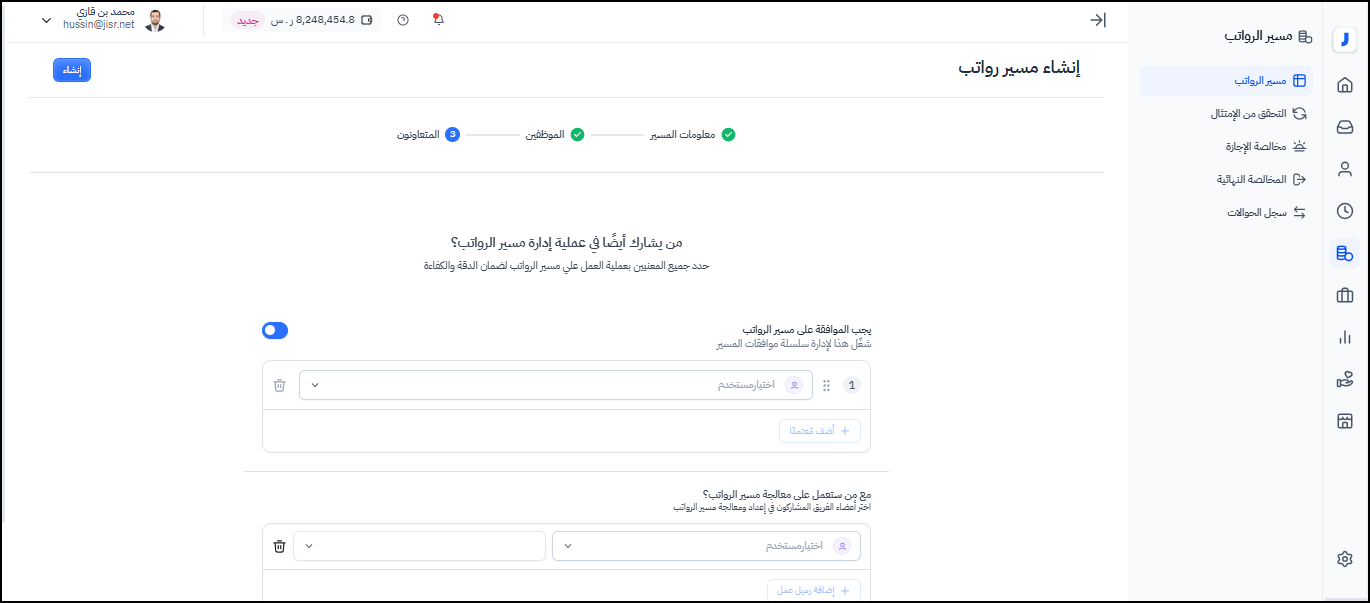Go back to the معلومات المسير step
This screenshot has width=1370, height=603.
coord(692,135)
